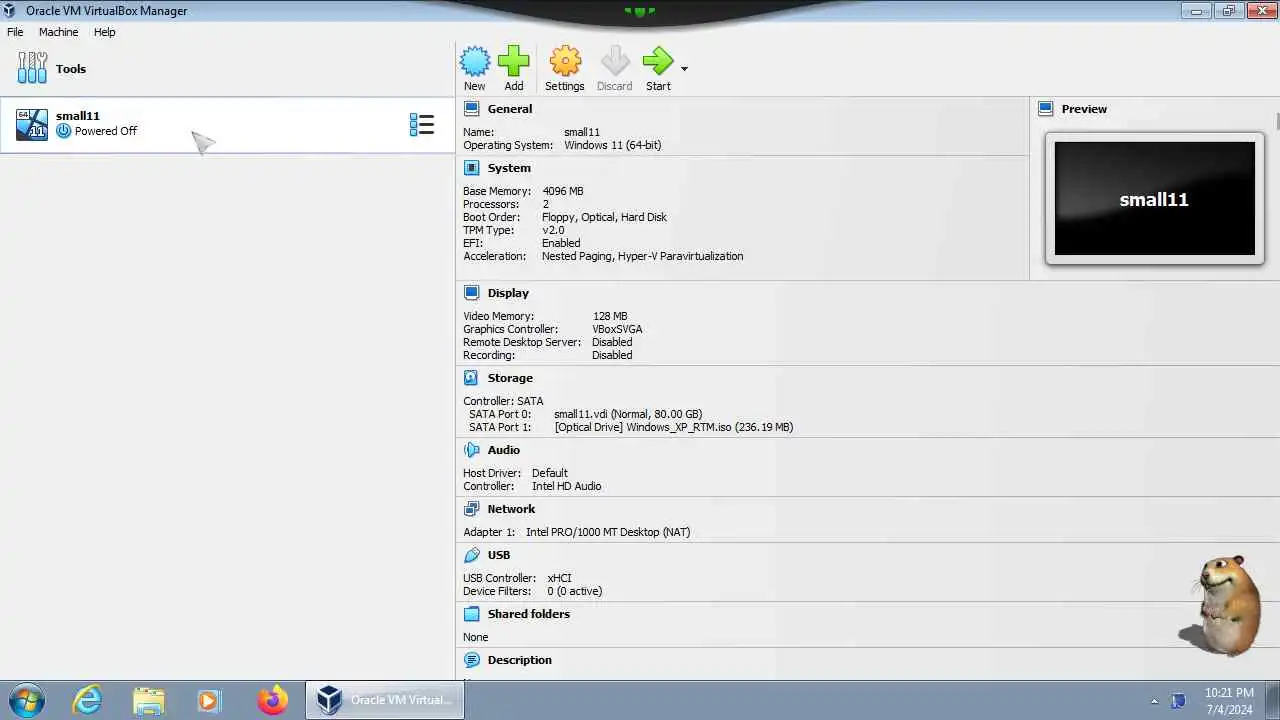The image size is (1280, 720).
Task: Open the Network section heading link
Action: (x=511, y=509)
